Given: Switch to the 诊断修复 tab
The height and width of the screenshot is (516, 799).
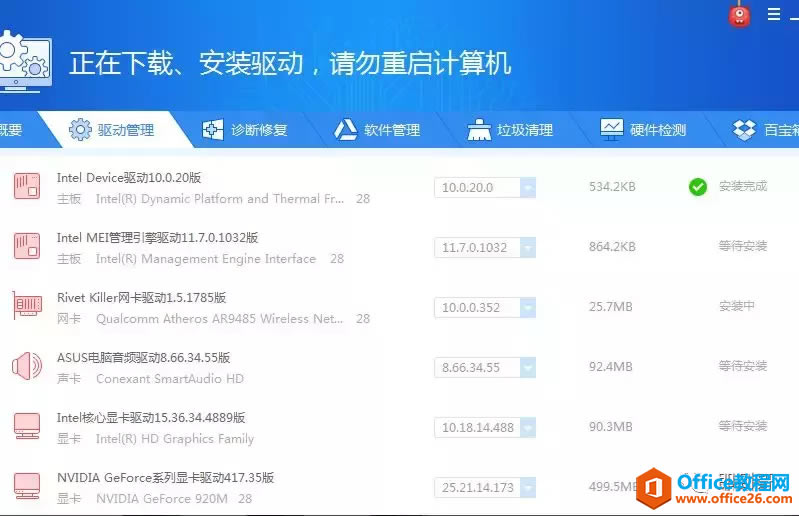Looking at the screenshot, I should 245,130.
